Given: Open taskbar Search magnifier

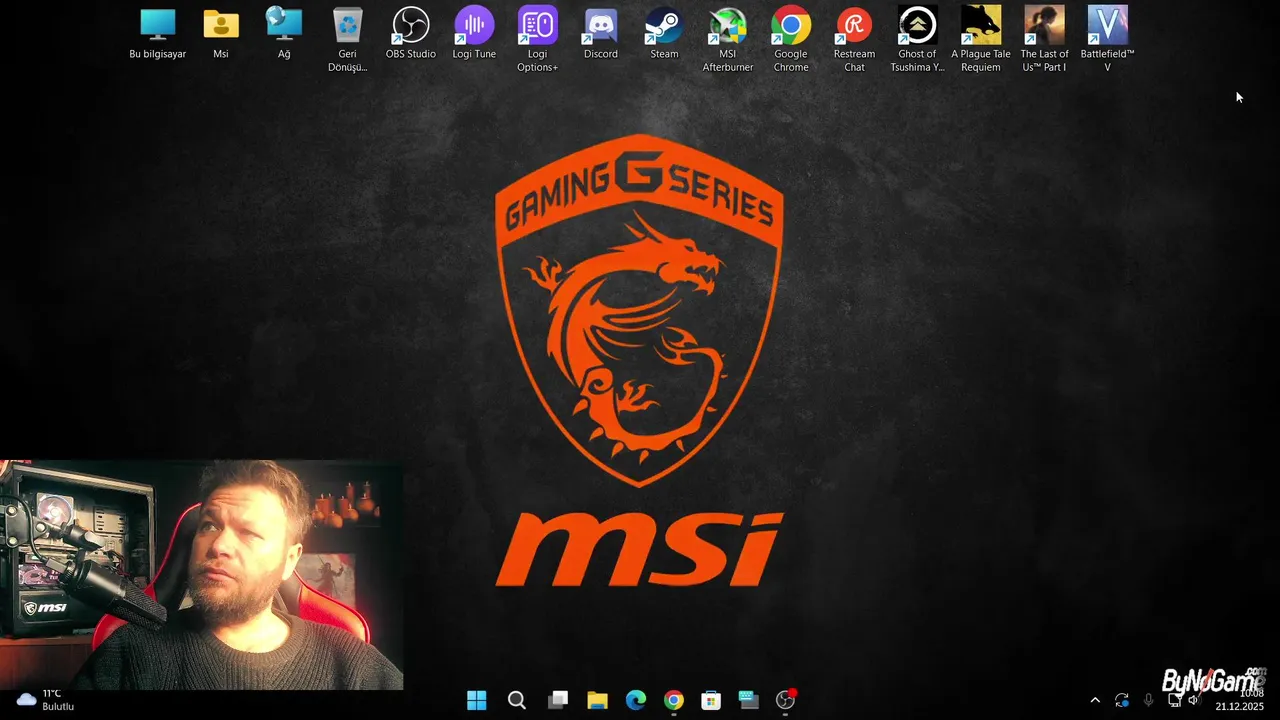Looking at the screenshot, I should tap(516, 700).
